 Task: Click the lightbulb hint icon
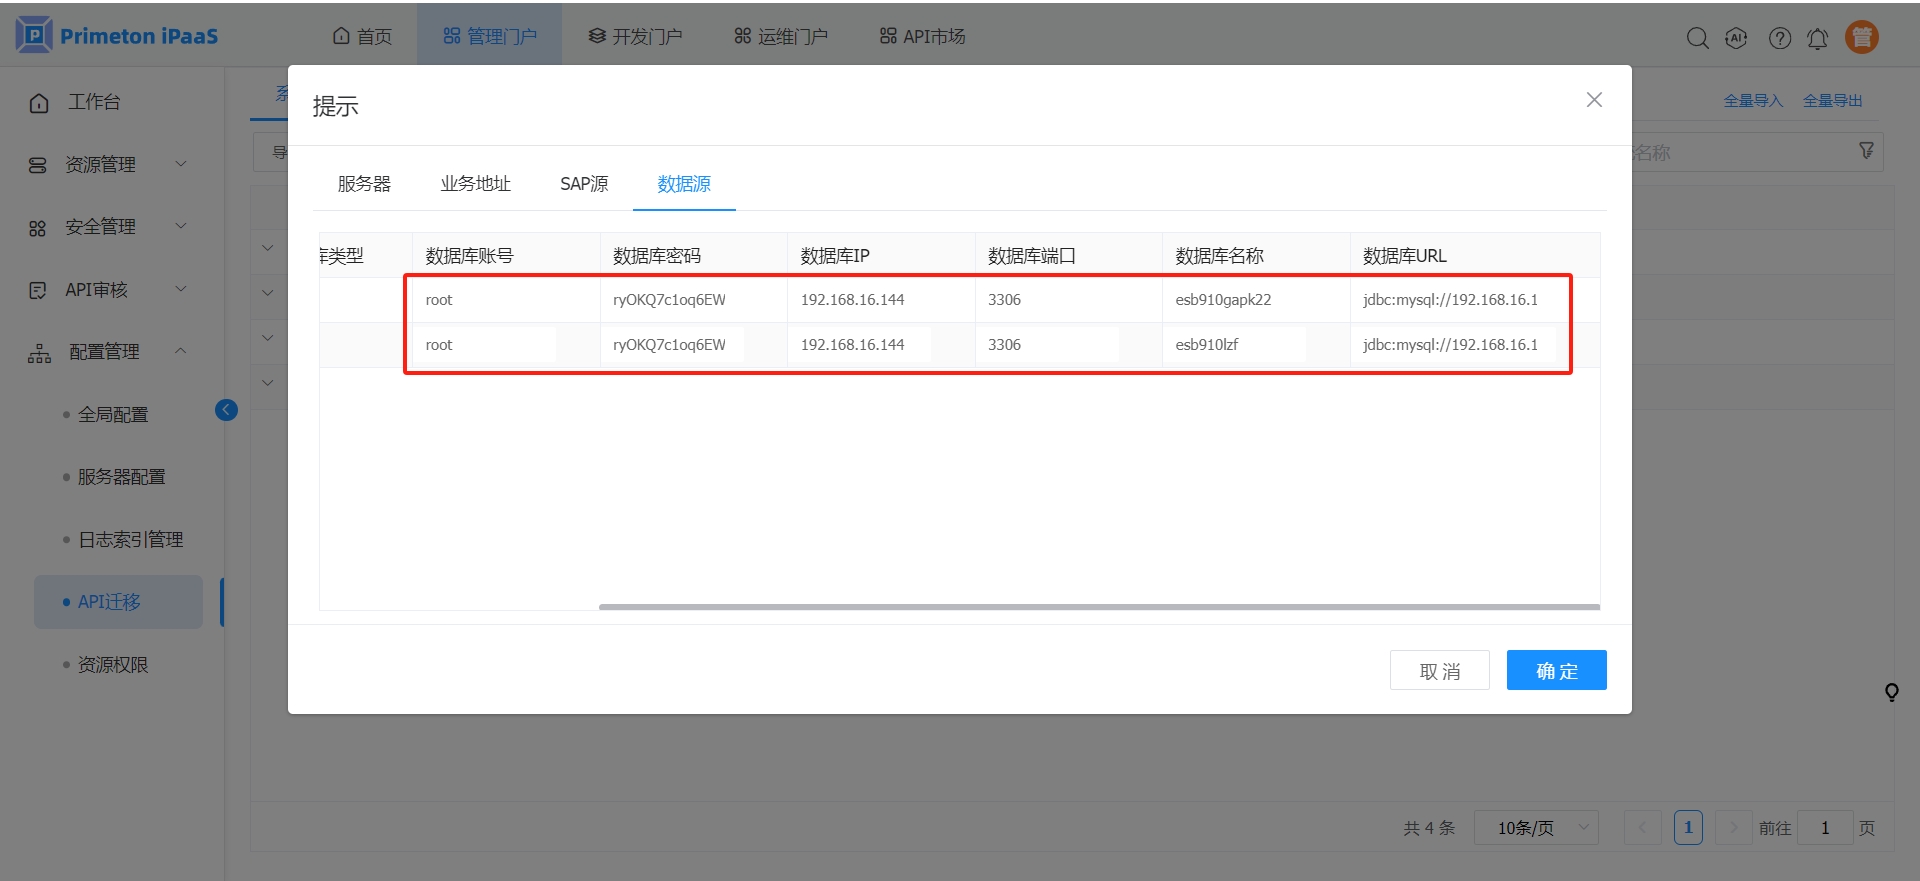(x=1891, y=692)
